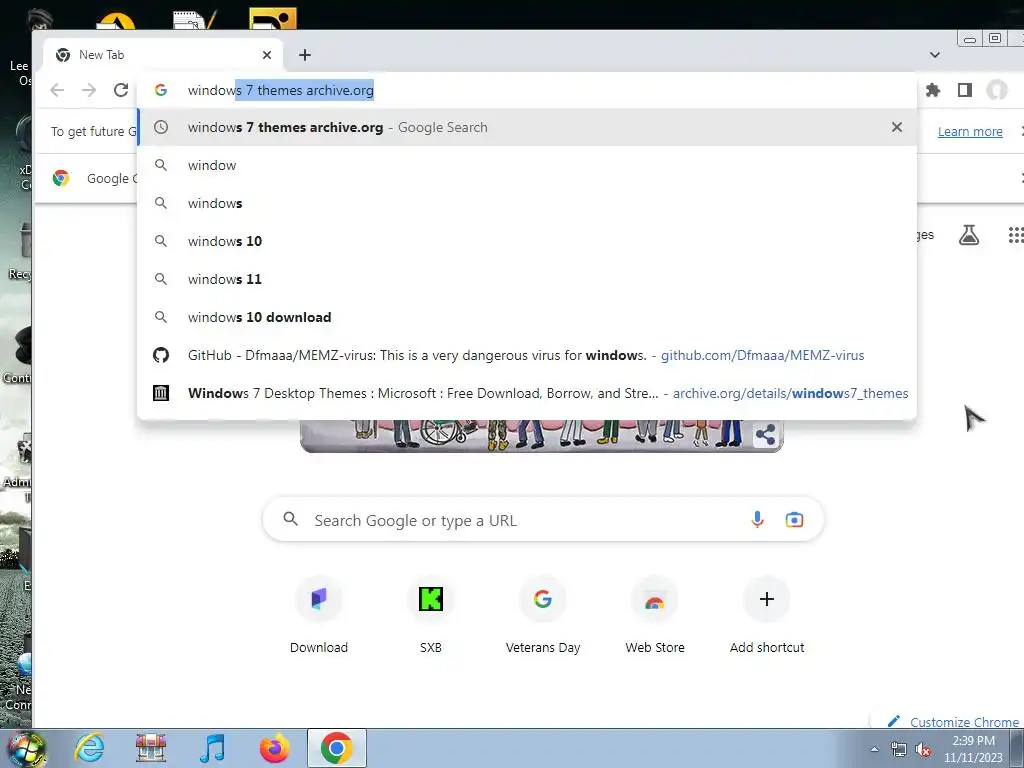The image size is (1024, 768).
Task: Click the Add shortcut button
Action: [x=767, y=616]
